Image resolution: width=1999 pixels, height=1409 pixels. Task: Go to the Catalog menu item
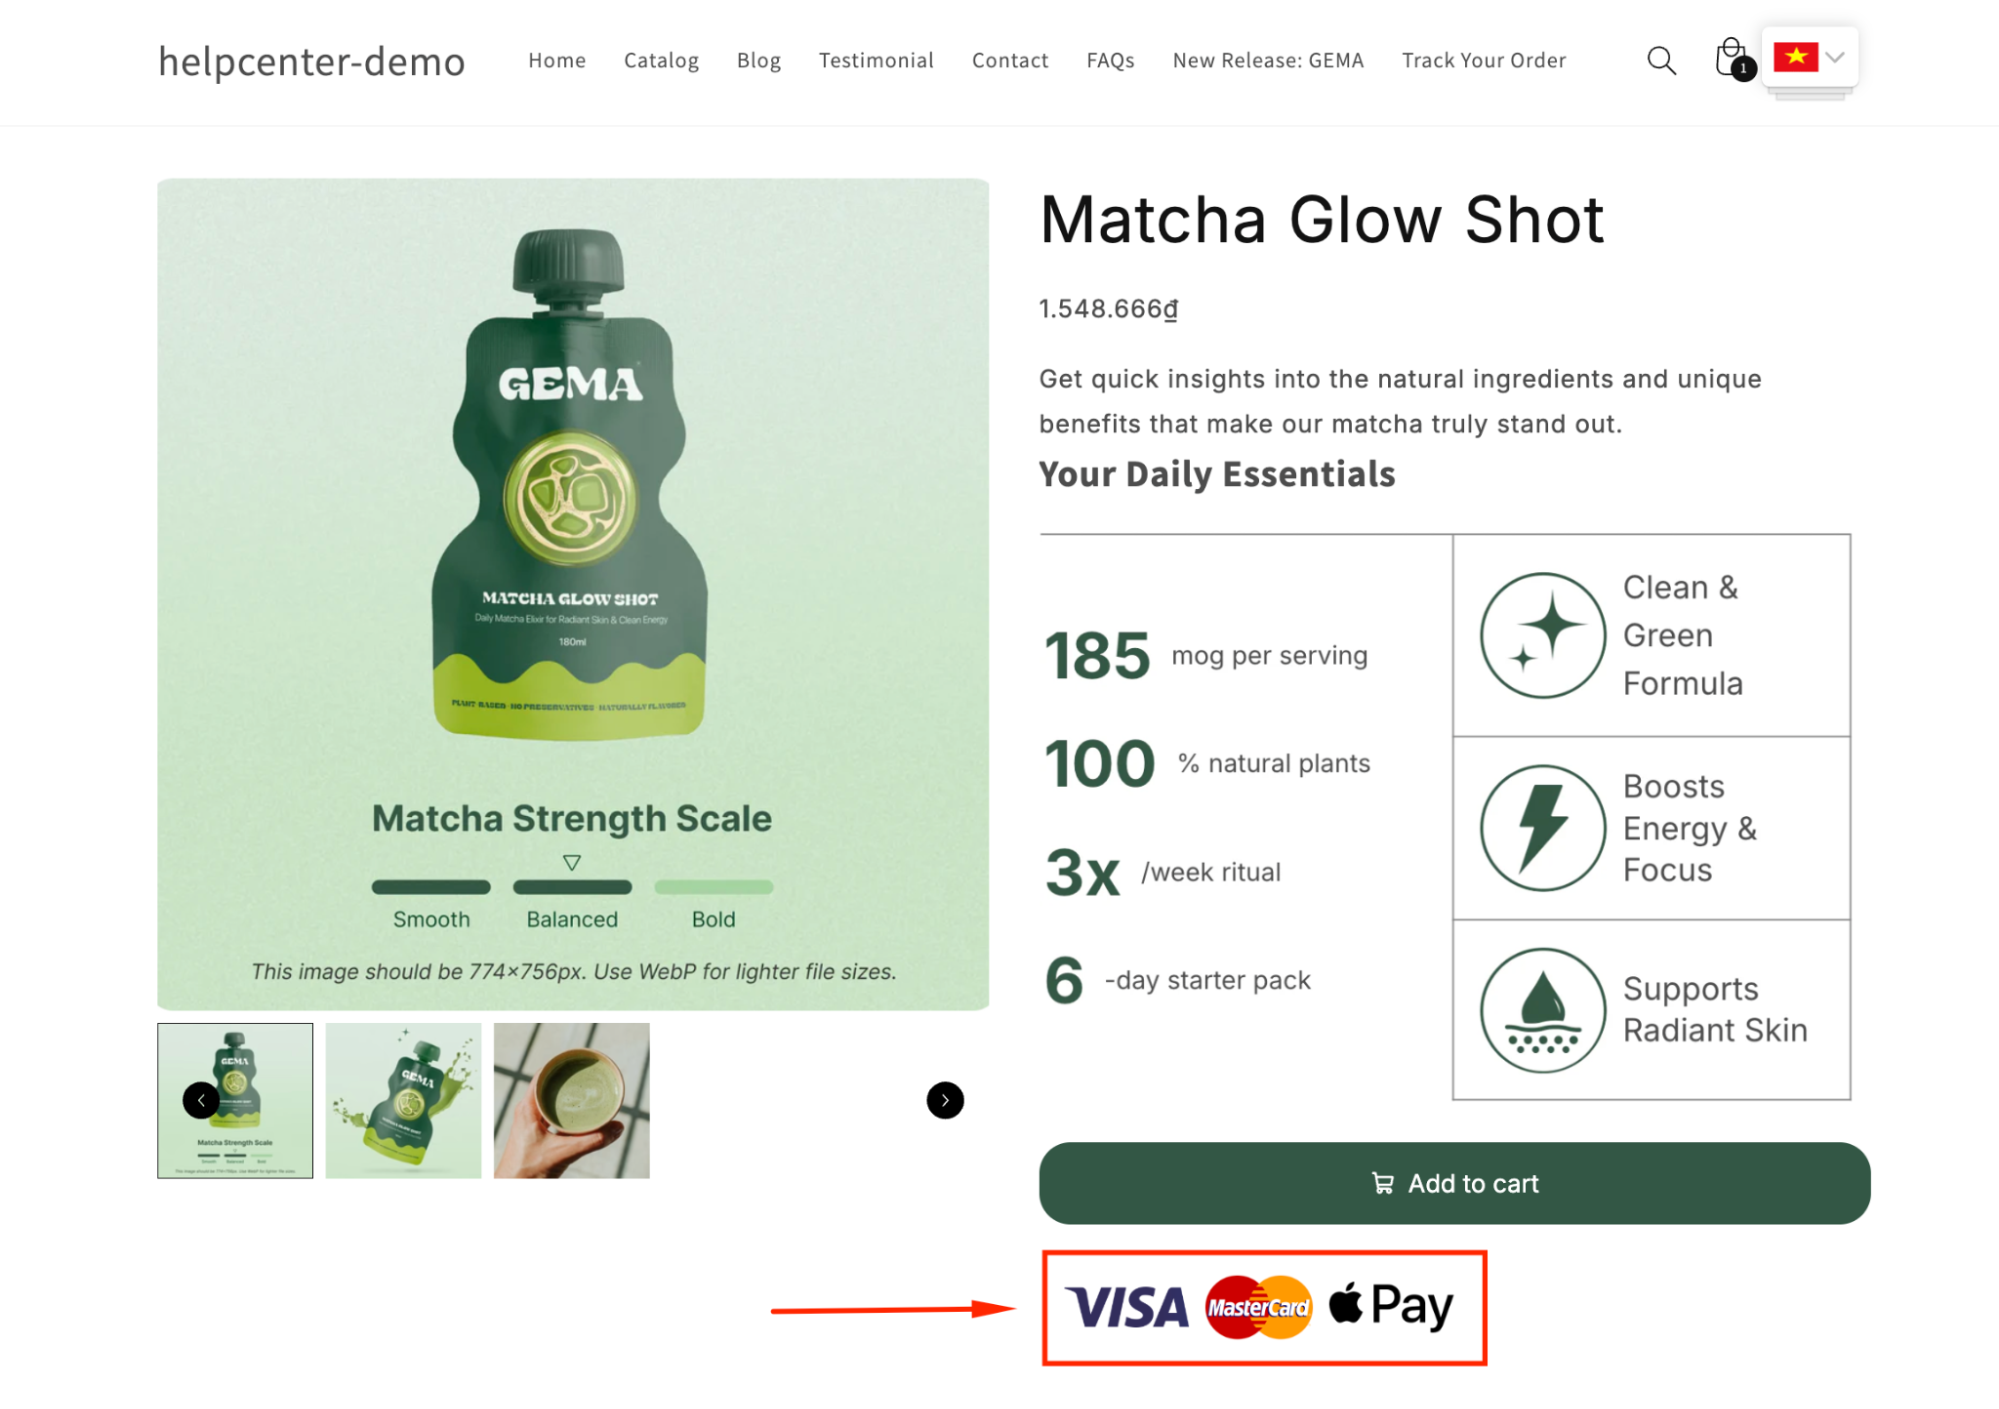(661, 60)
